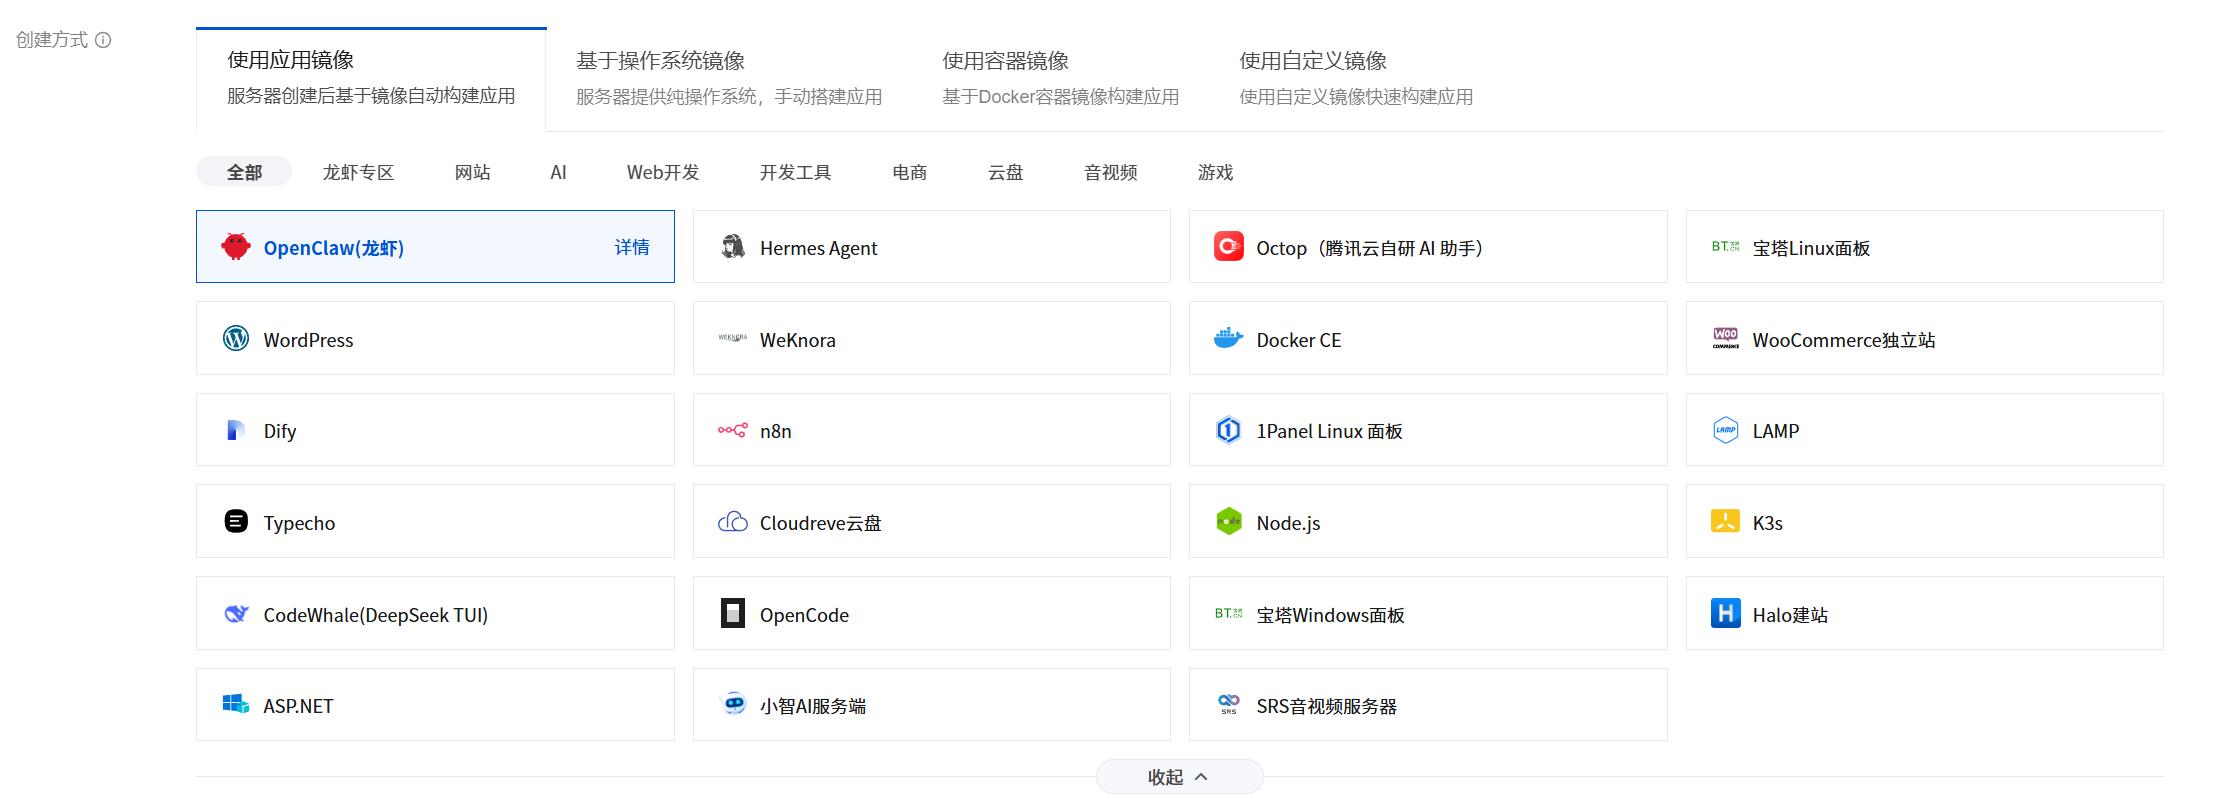The height and width of the screenshot is (806, 2219).
Task: Filter by 开发工具 category
Action: (x=796, y=172)
